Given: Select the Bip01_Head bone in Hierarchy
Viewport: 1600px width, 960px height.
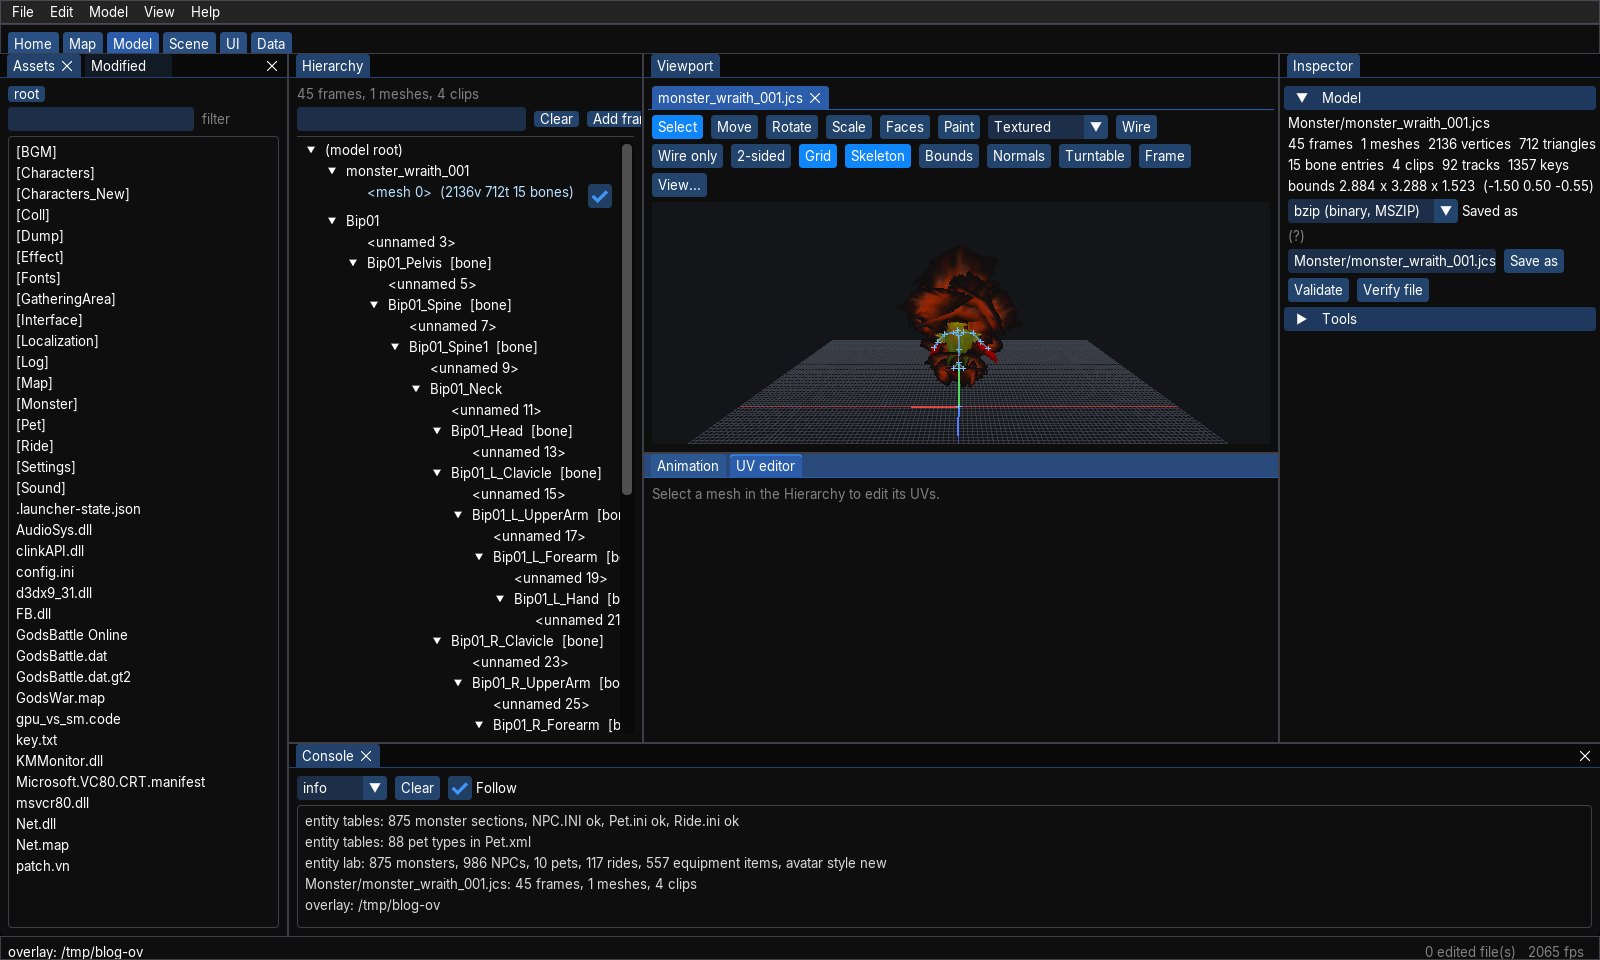Looking at the screenshot, I should coord(511,431).
